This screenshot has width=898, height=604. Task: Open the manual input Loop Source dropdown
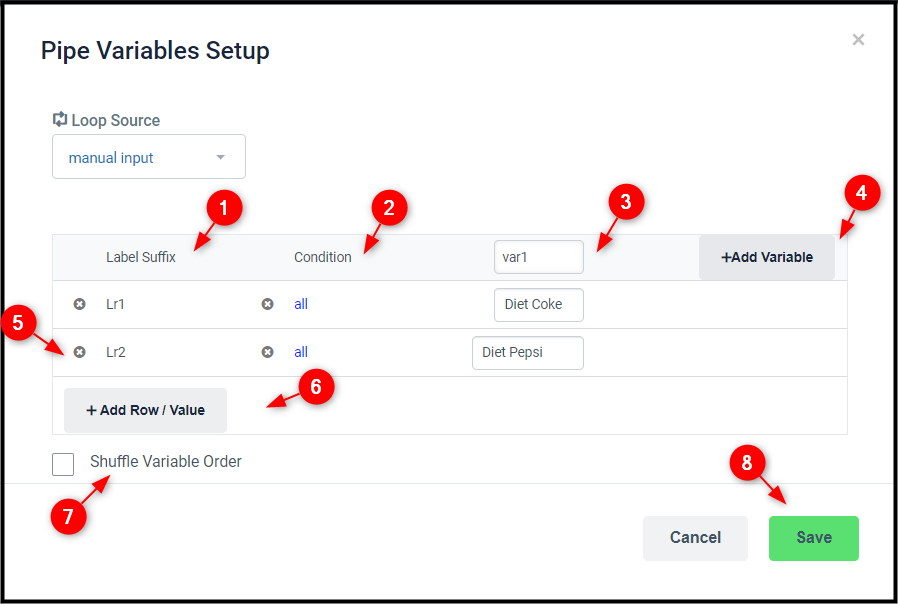tap(149, 157)
